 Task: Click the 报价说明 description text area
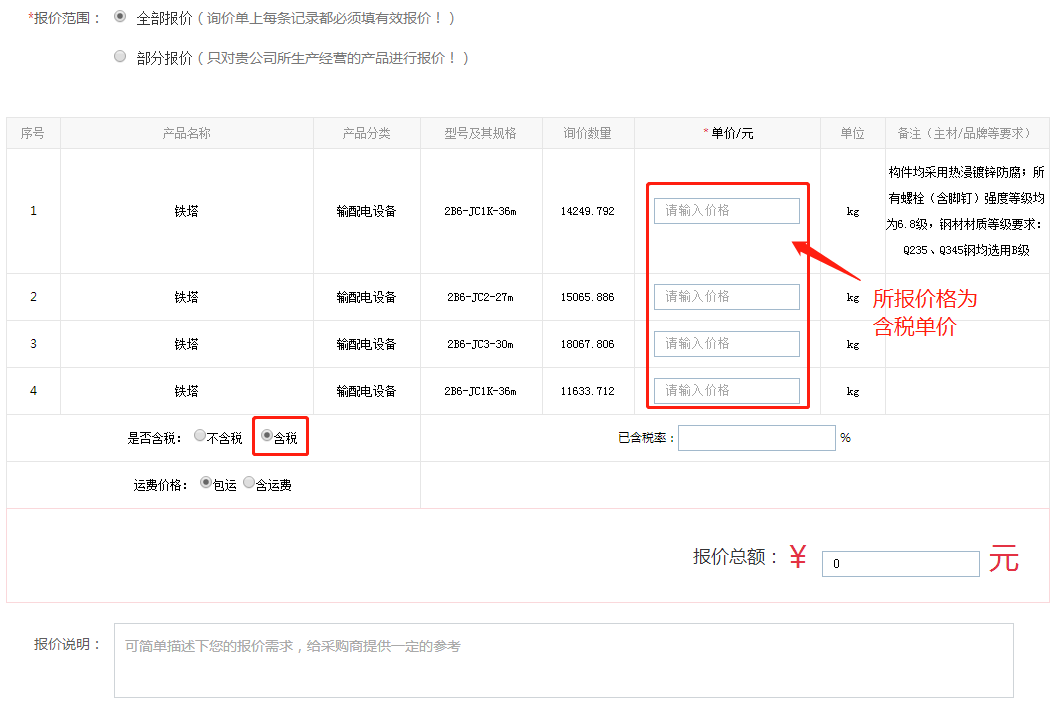click(563, 660)
